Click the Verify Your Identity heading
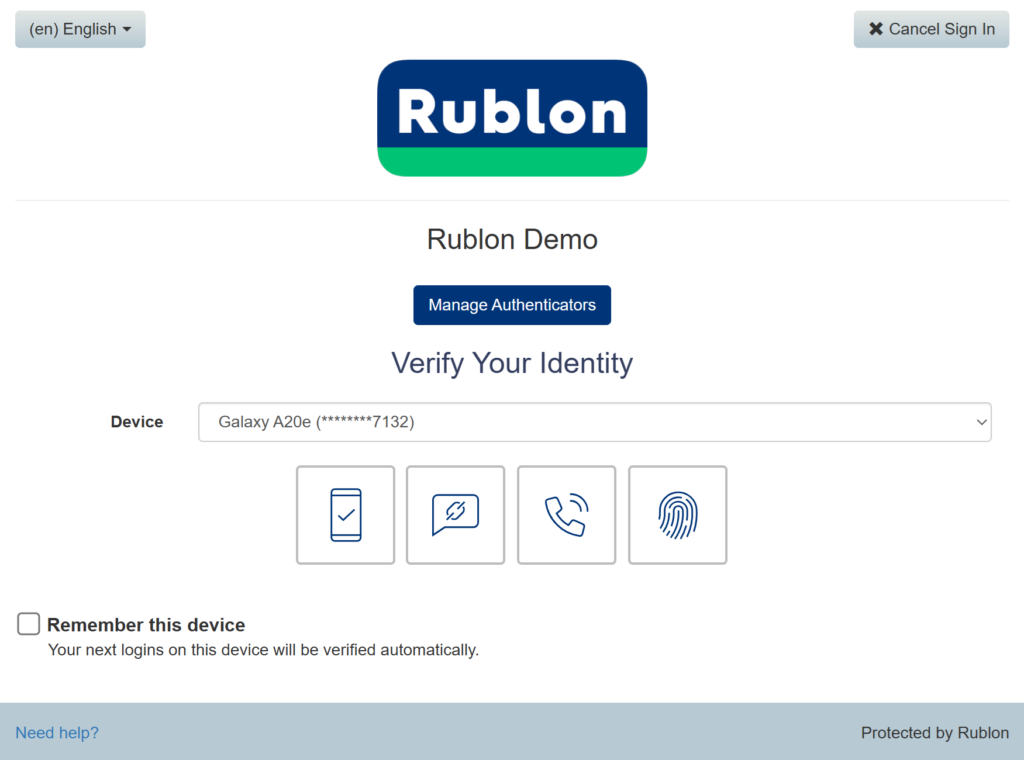The height and width of the screenshot is (760, 1024). pyautogui.click(x=512, y=363)
